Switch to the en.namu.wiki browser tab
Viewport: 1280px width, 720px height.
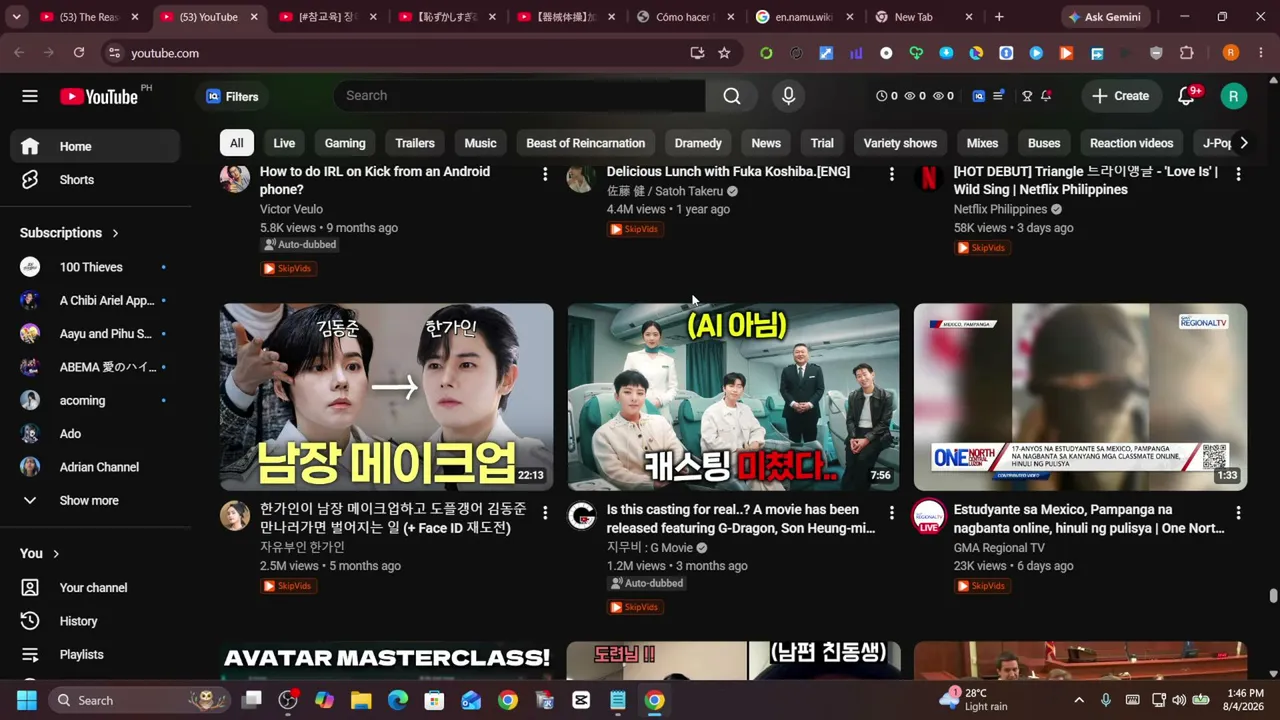803,17
